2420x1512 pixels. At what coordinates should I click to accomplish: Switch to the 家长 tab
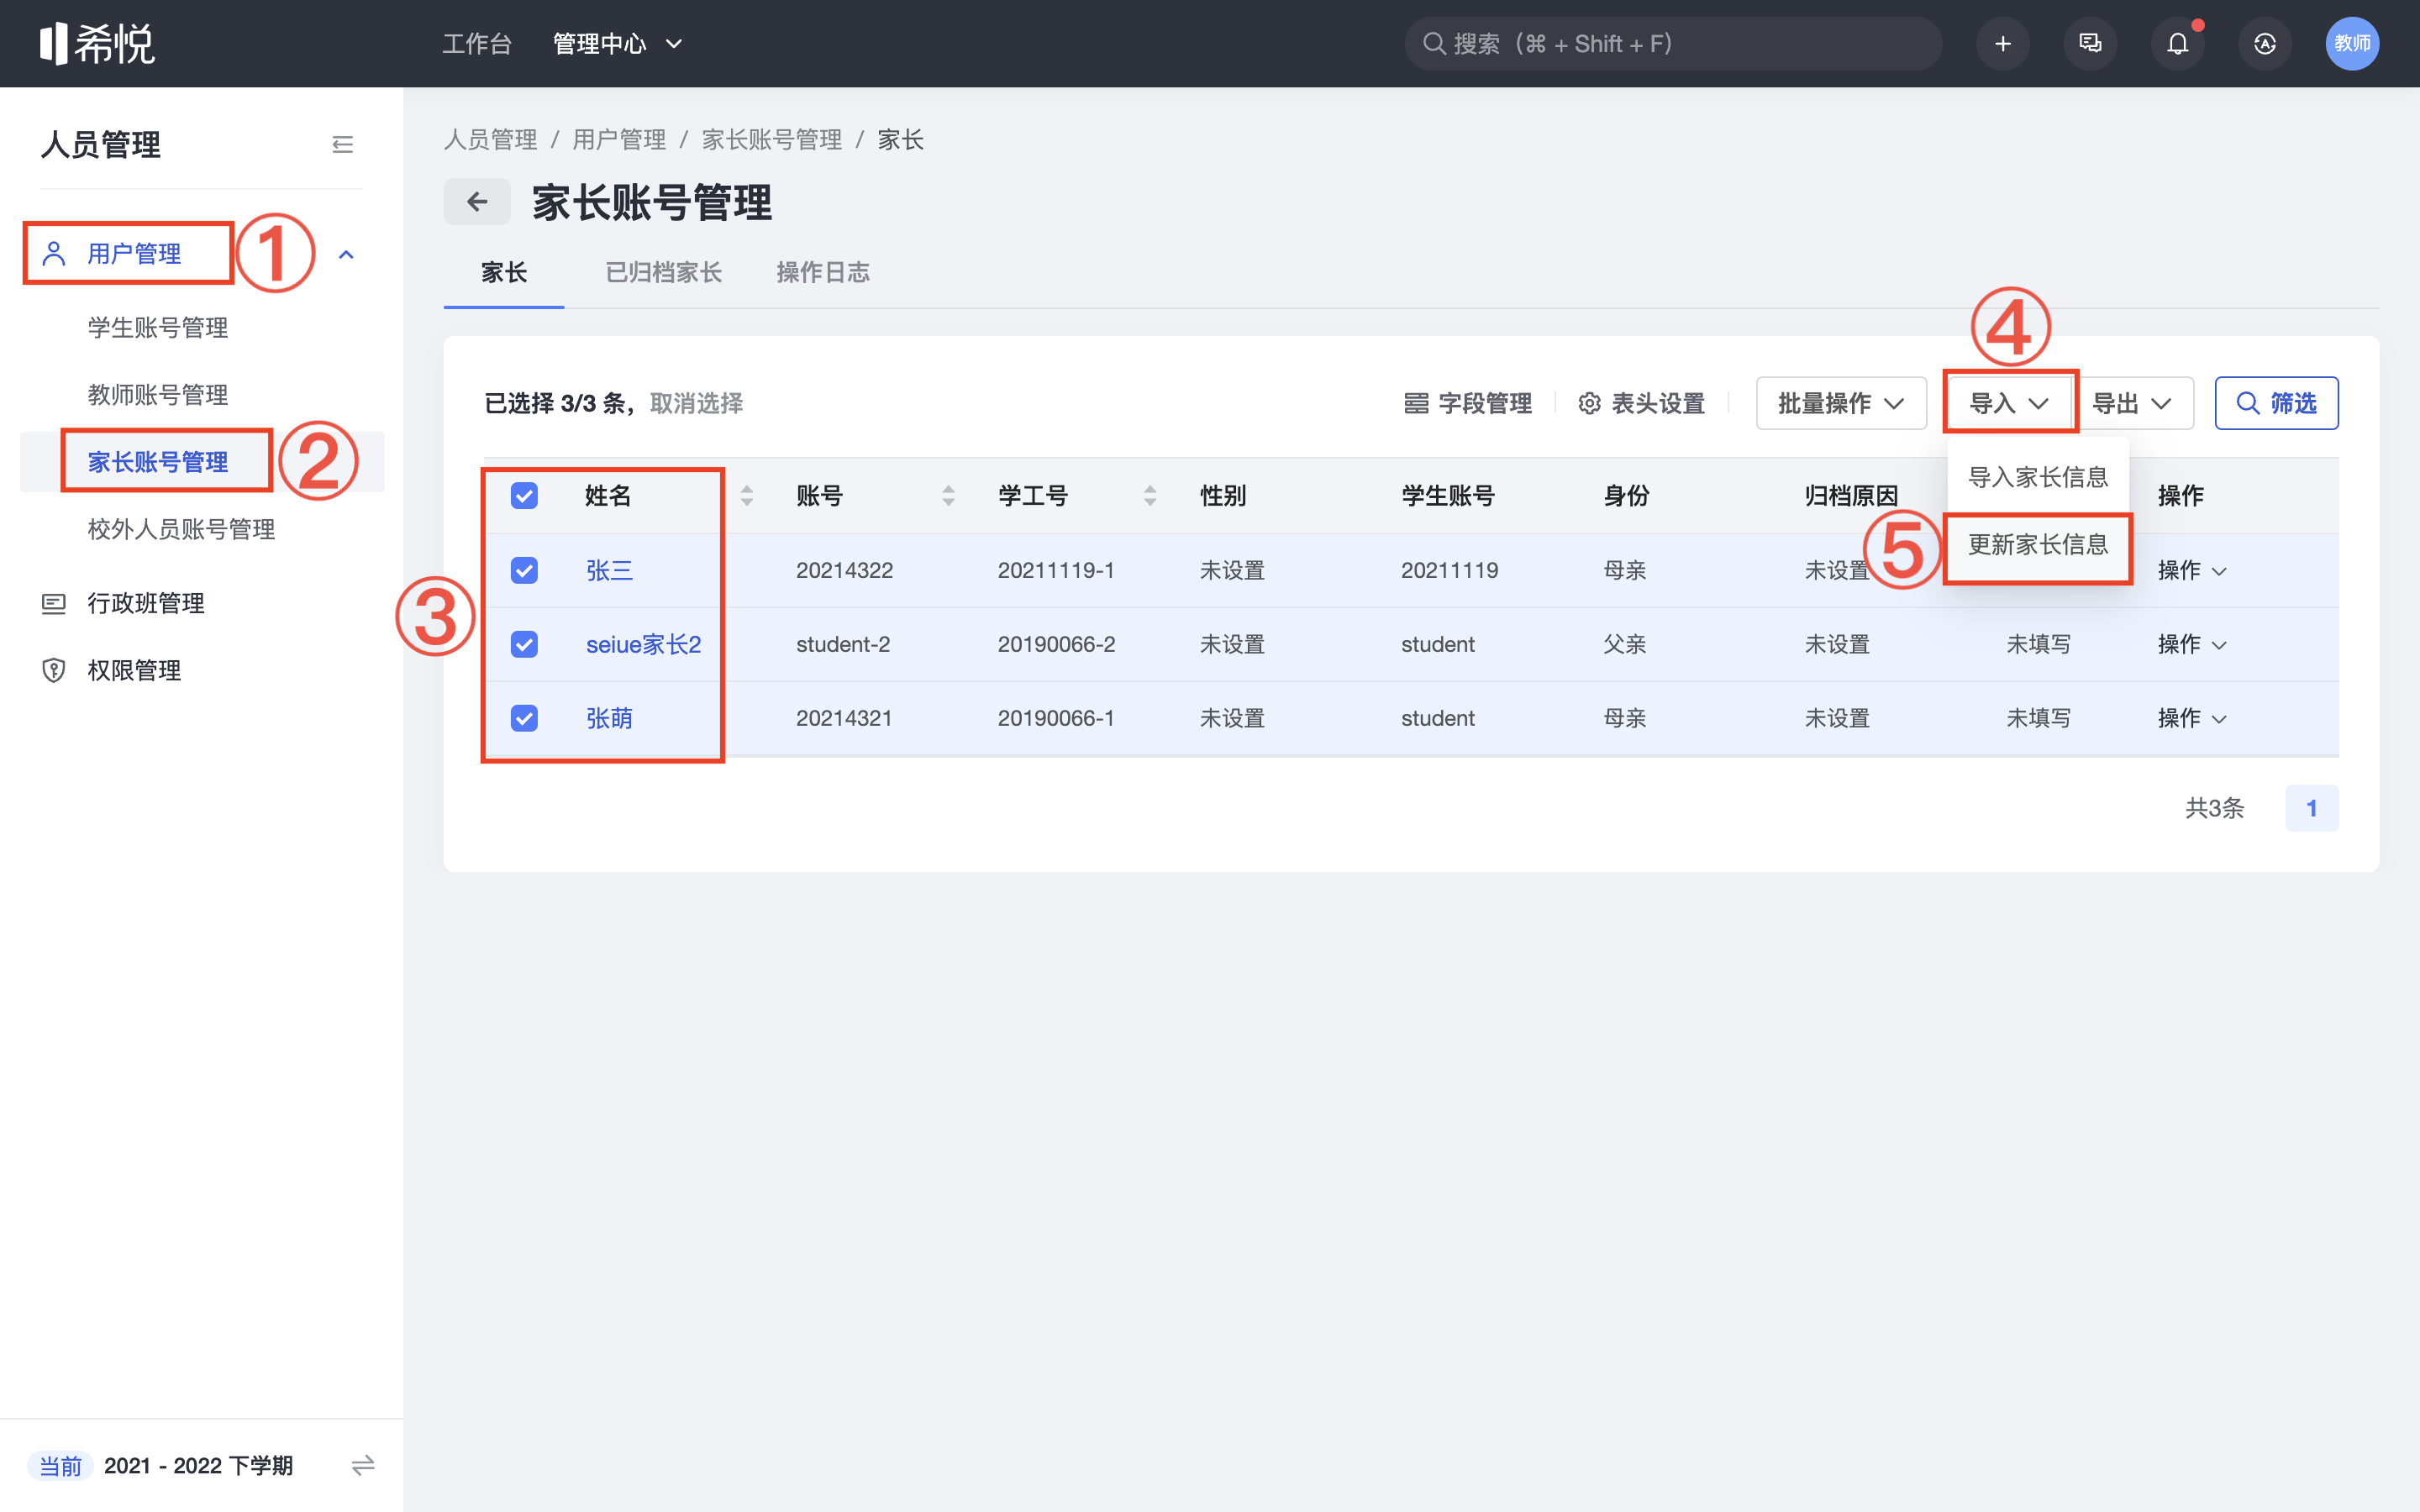pyautogui.click(x=504, y=272)
